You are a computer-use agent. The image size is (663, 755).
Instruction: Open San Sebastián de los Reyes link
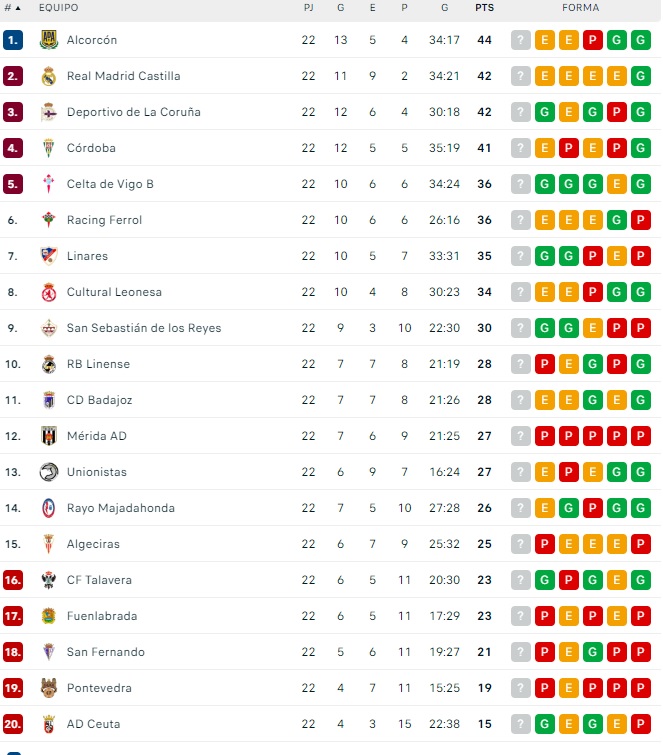pos(144,328)
